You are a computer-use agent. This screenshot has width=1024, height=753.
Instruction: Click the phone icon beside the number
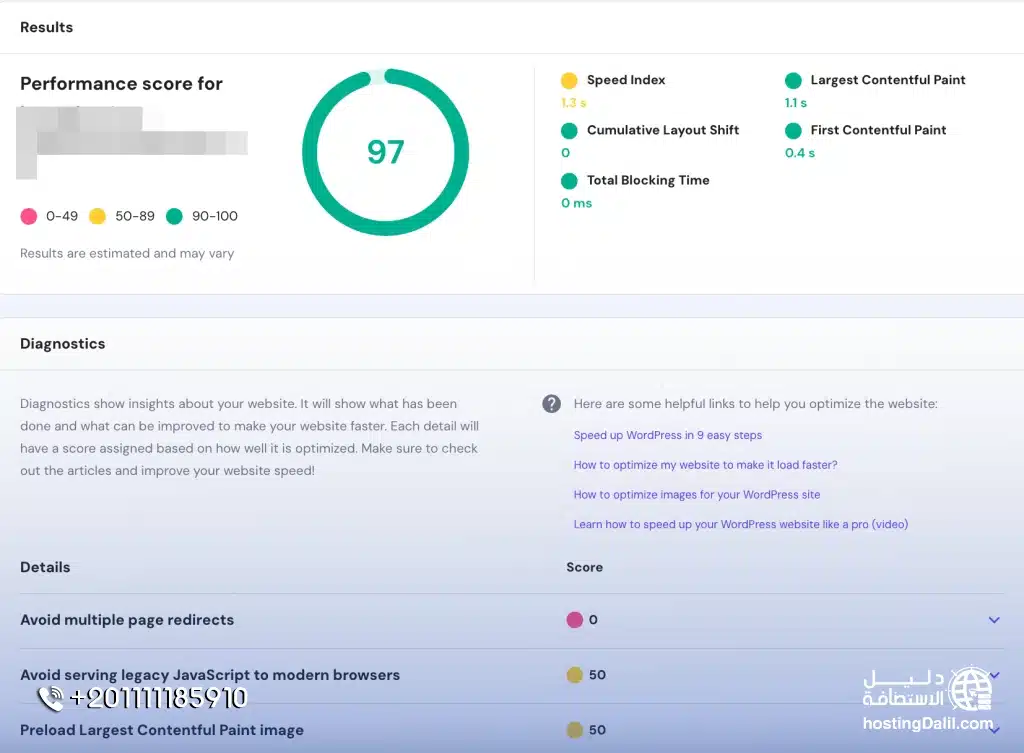click(x=51, y=697)
